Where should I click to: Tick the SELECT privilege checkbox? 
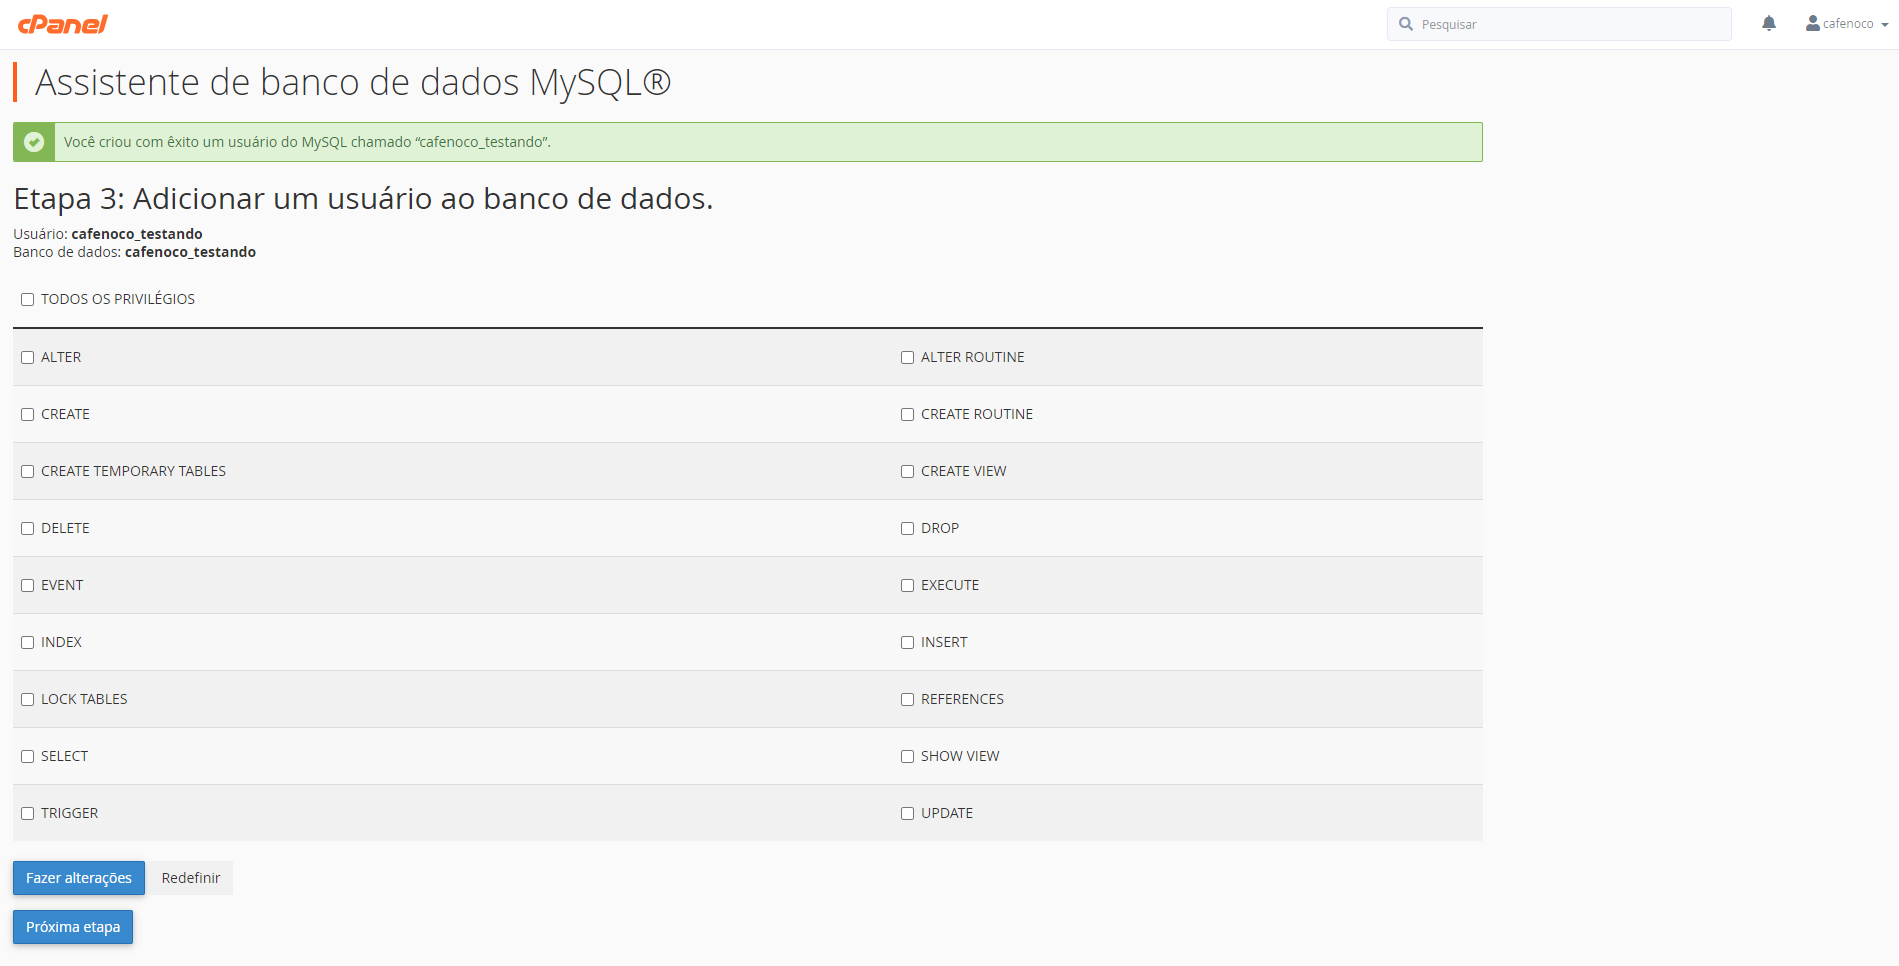pos(28,756)
